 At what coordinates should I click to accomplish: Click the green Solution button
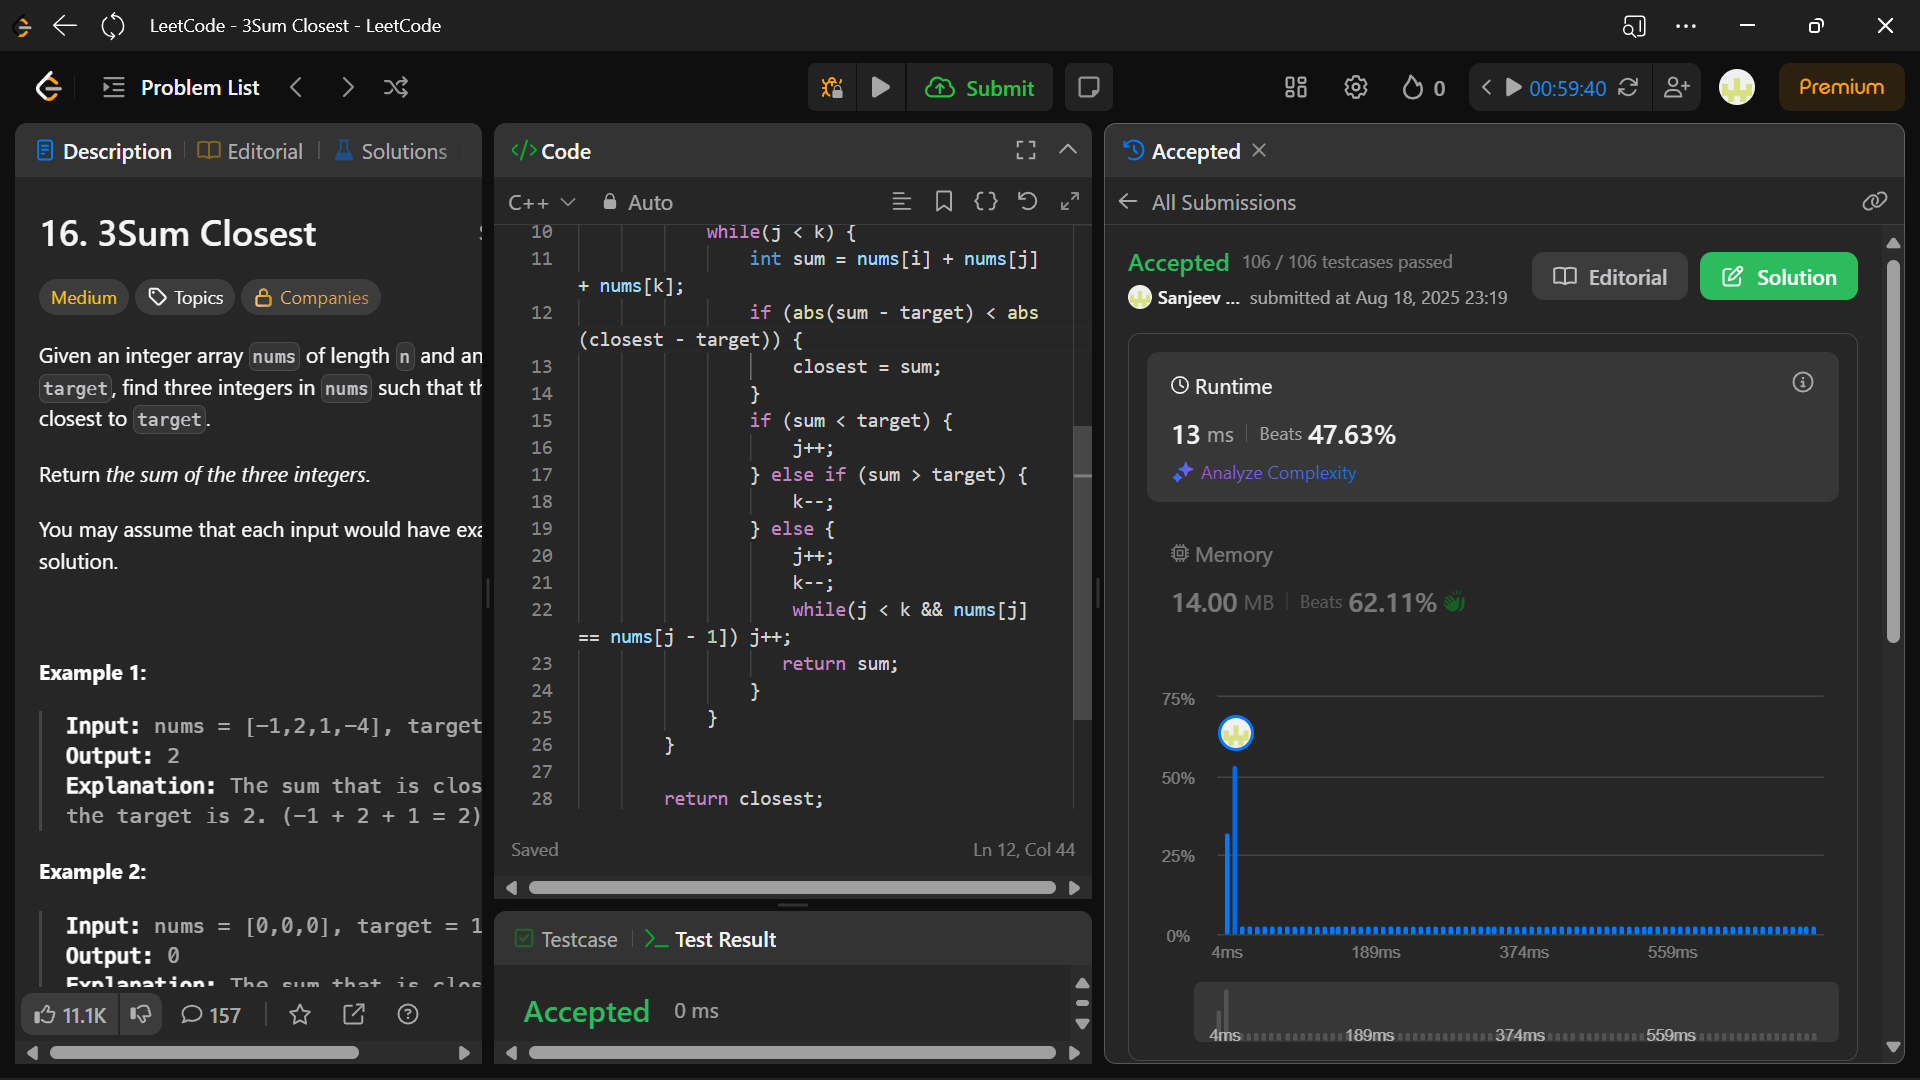point(1778,277)
